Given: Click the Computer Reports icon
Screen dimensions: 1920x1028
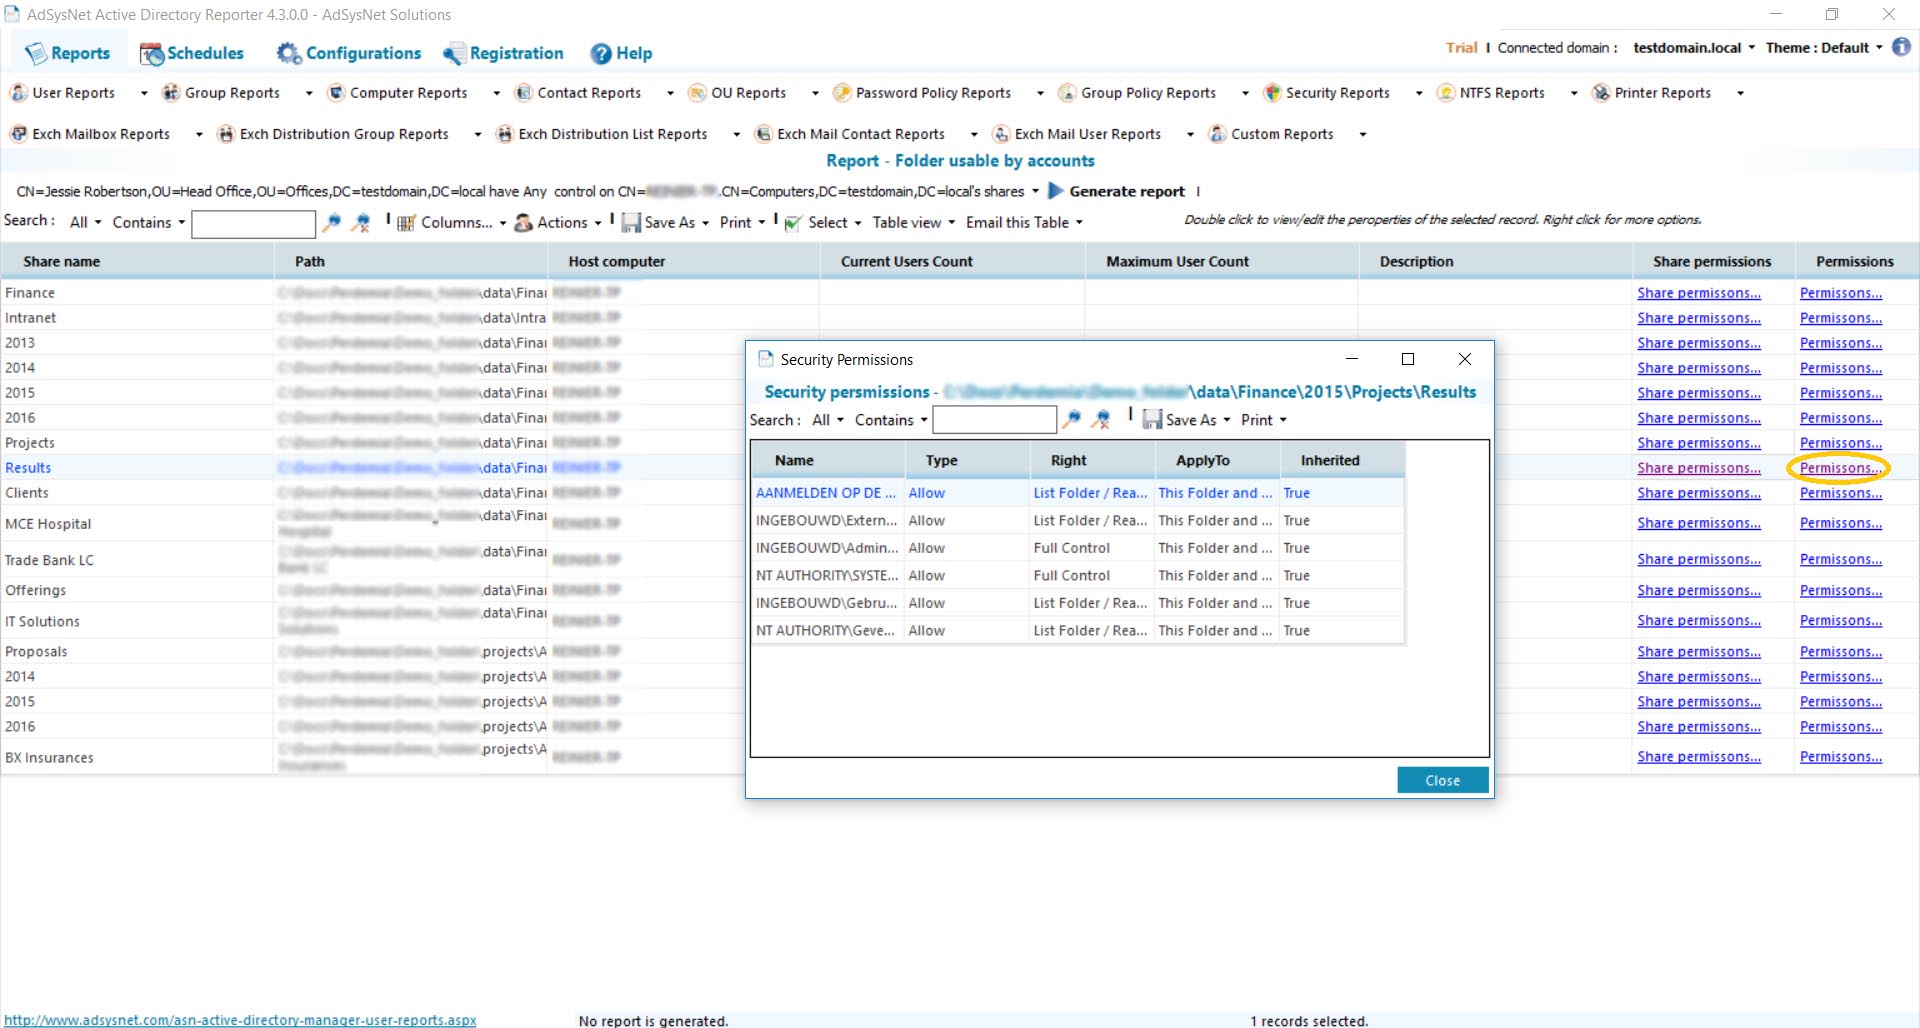Looking at the screenshot, I should point(336,93).
